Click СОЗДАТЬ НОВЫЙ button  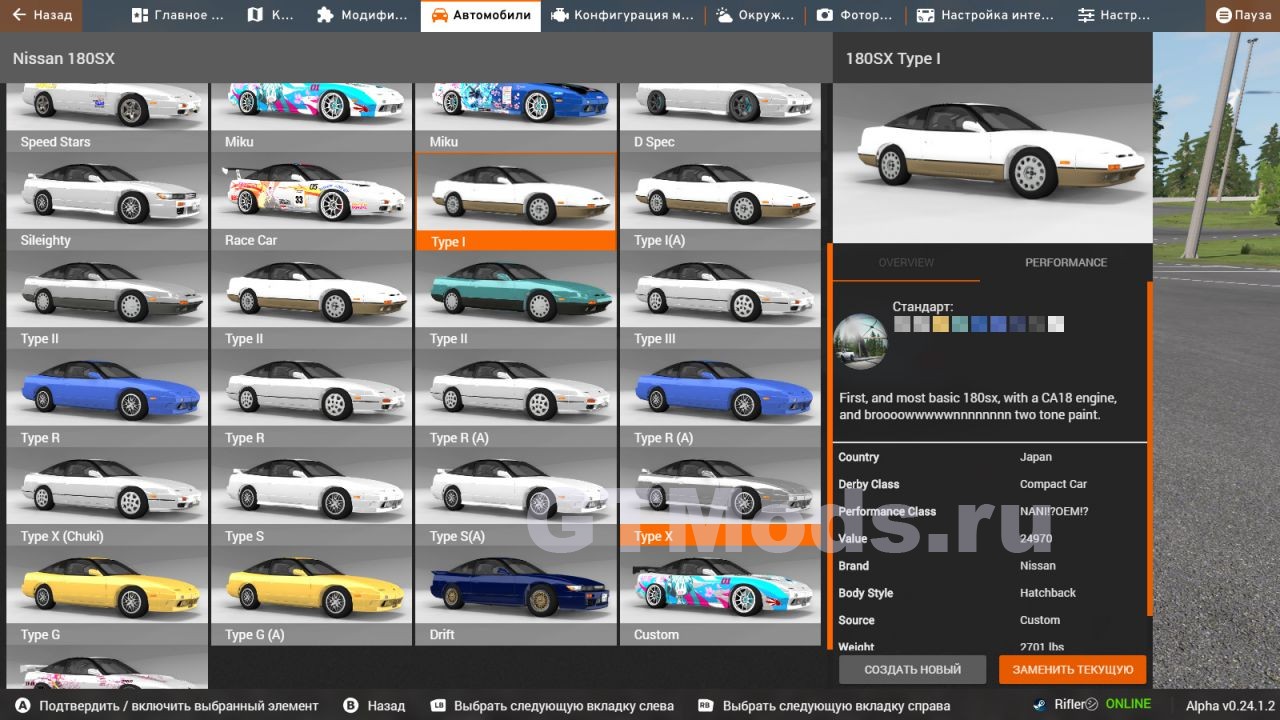[912, 669]
